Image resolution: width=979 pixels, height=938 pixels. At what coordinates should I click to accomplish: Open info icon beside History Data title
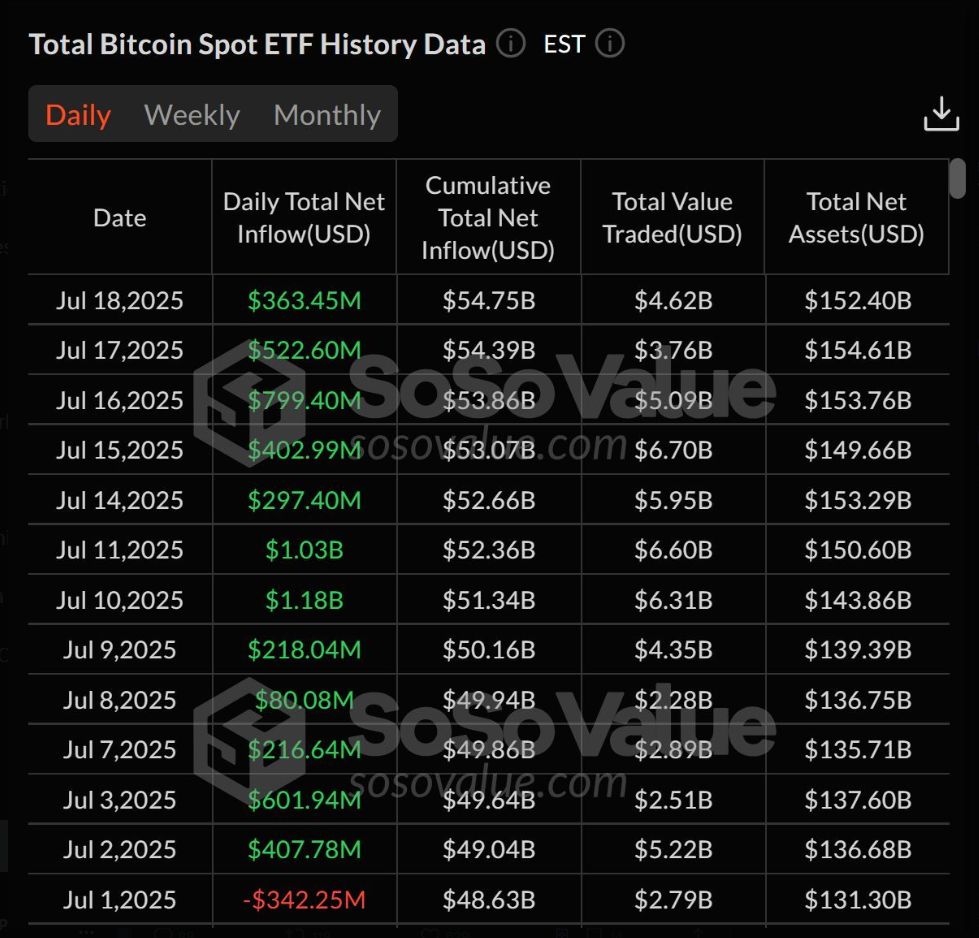(511, 44)
